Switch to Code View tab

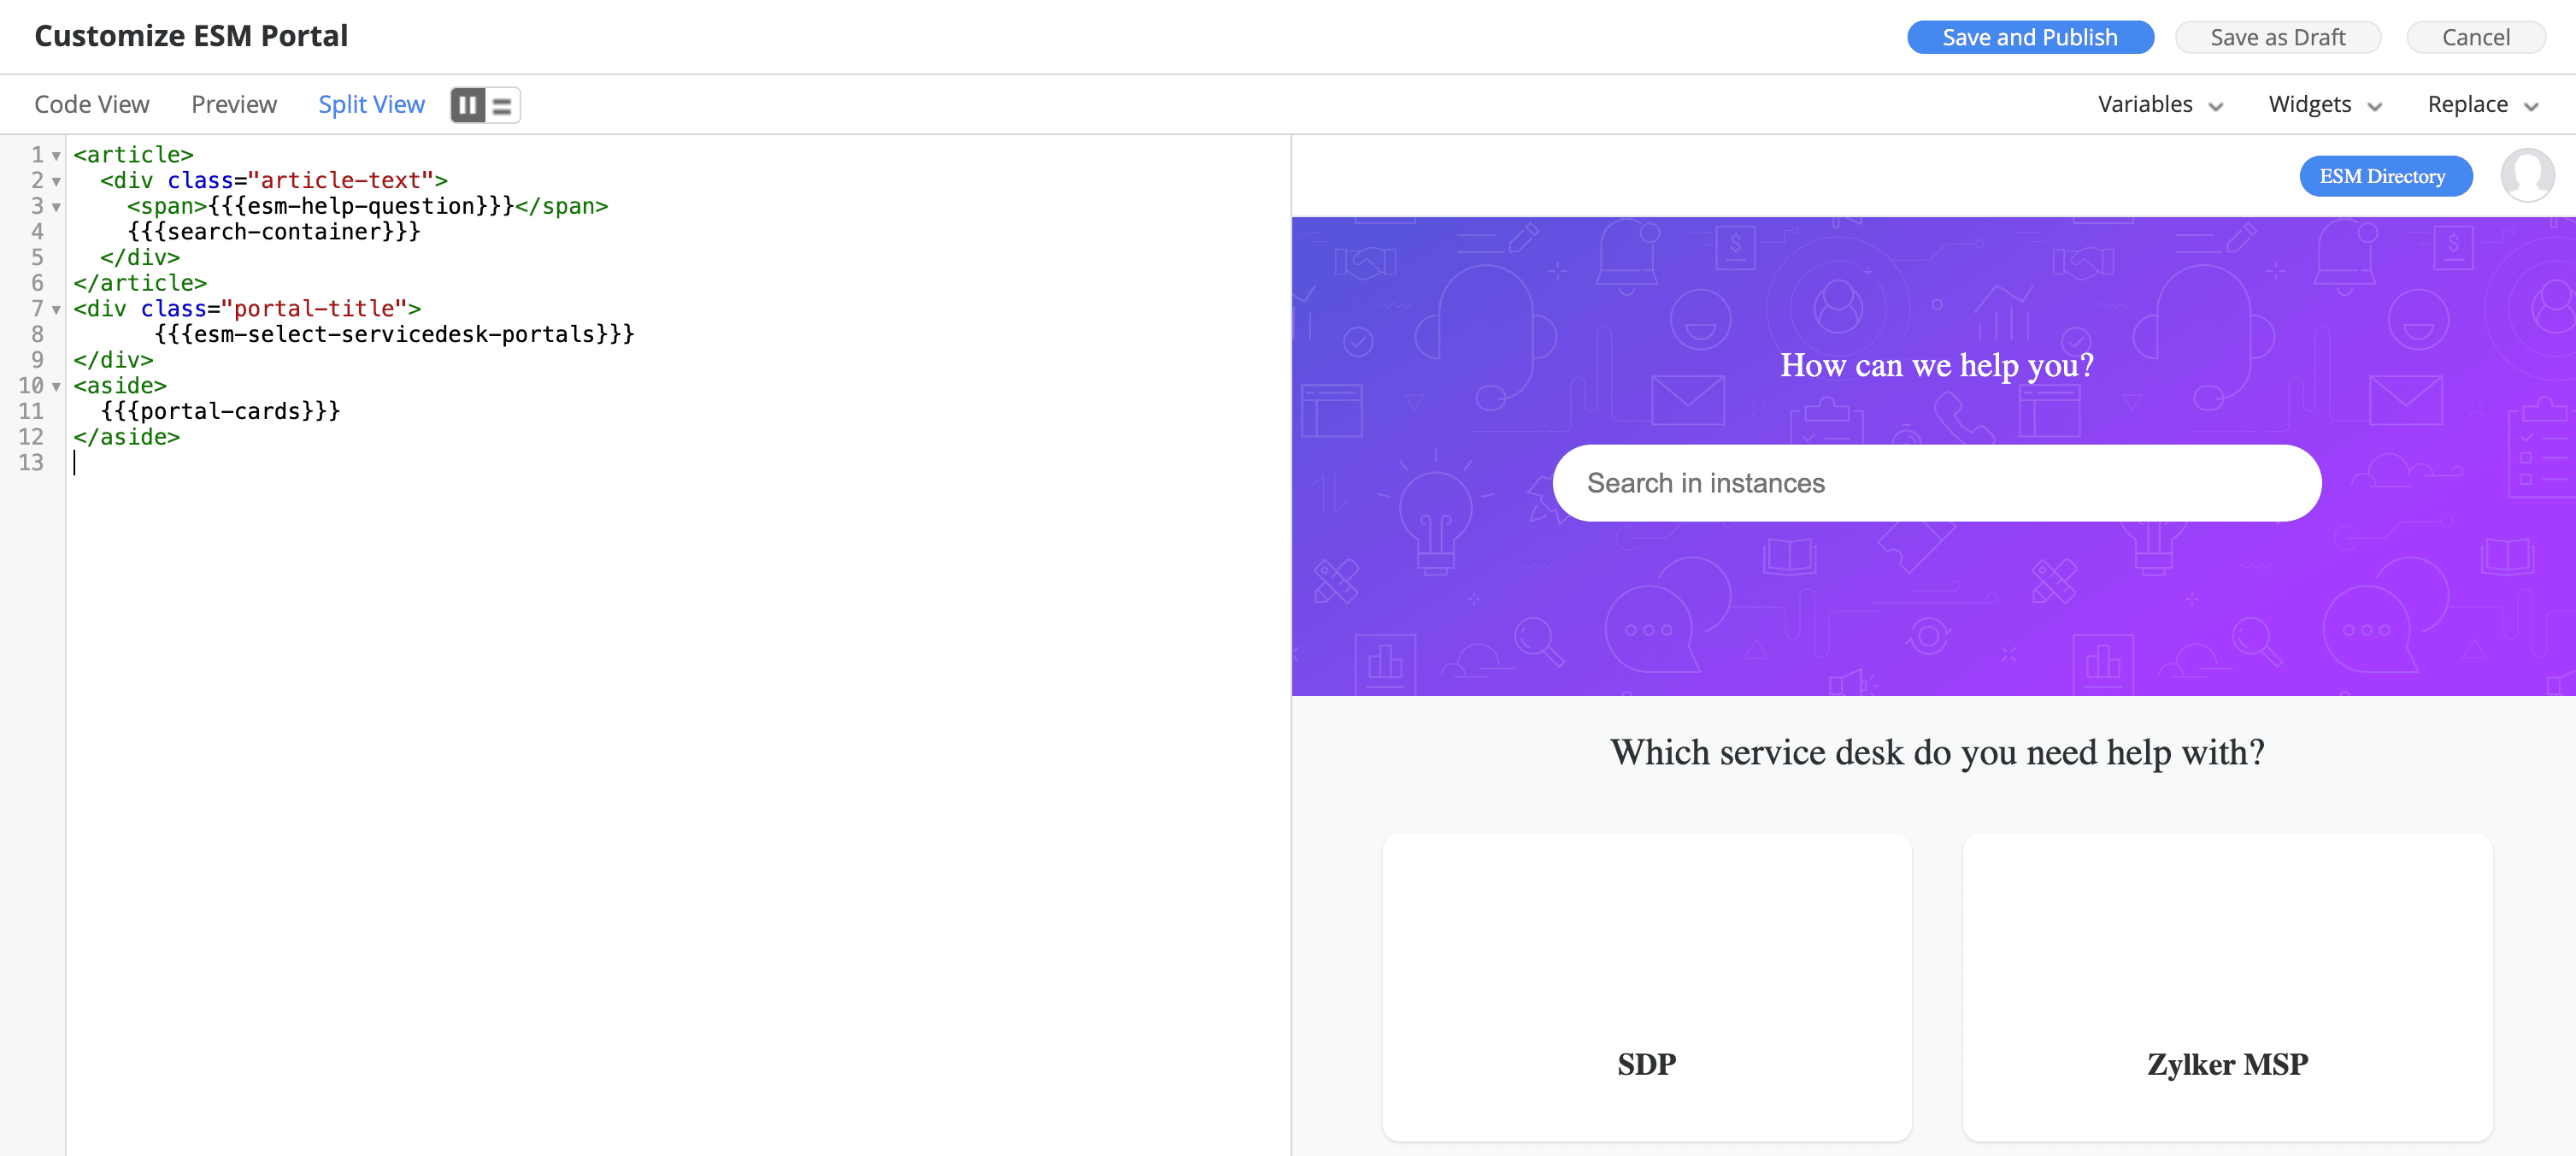tap(92, 105)
